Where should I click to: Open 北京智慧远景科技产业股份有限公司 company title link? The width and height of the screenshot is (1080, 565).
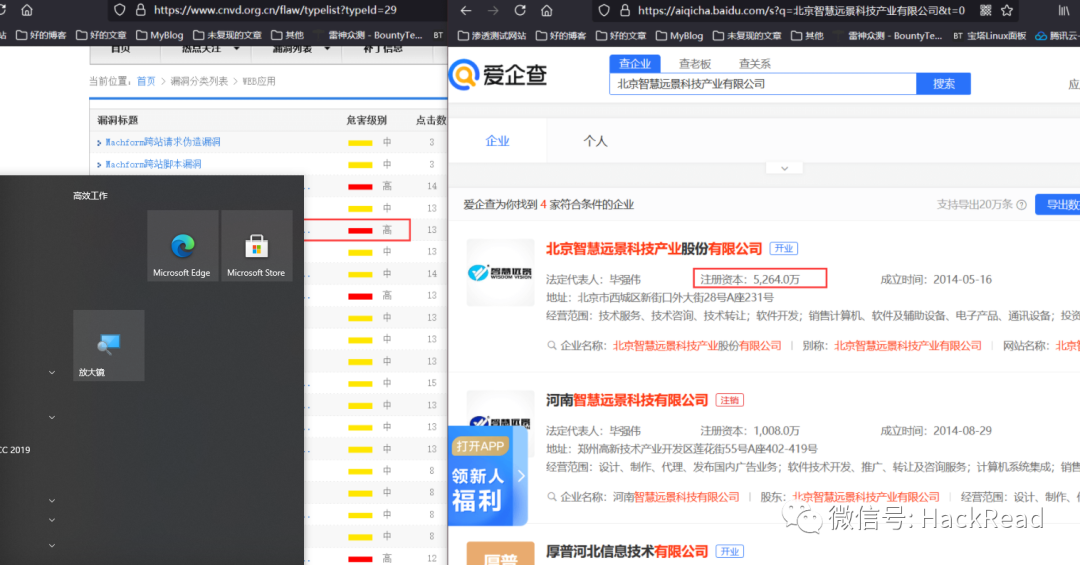coord(654,249)
